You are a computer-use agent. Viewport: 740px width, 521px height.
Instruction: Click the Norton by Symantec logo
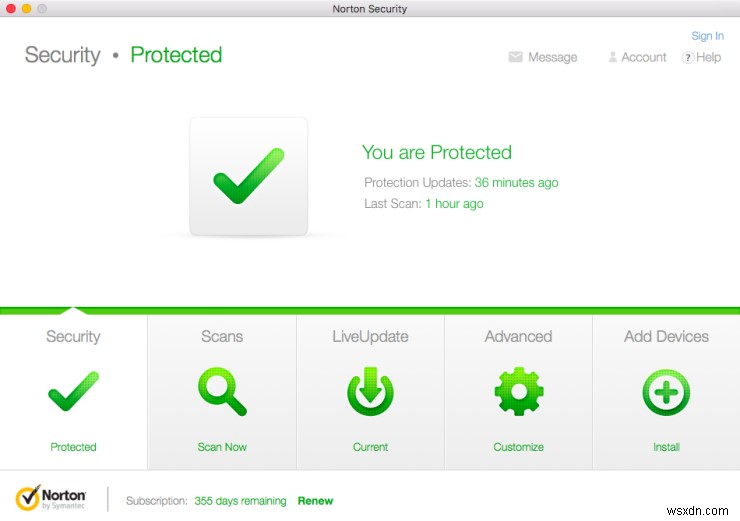click(x=52, y=498)
